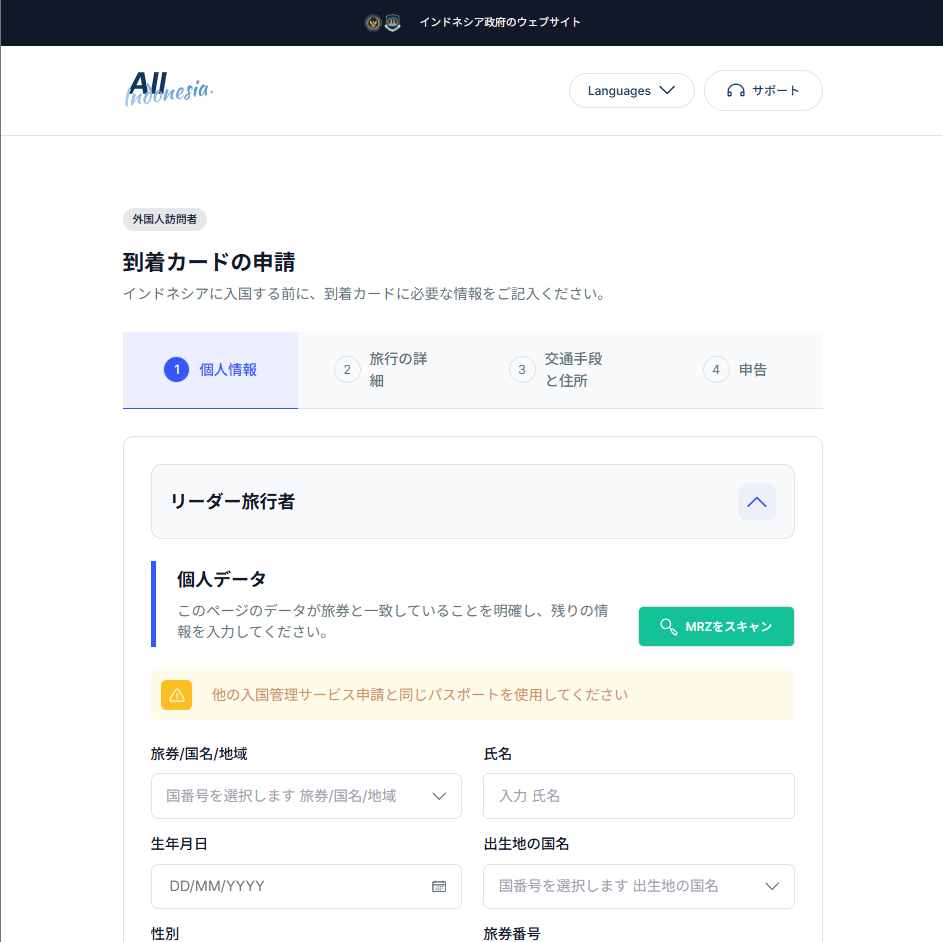Select step 1 個人情報 tab
943x942 pixels.
210,370
